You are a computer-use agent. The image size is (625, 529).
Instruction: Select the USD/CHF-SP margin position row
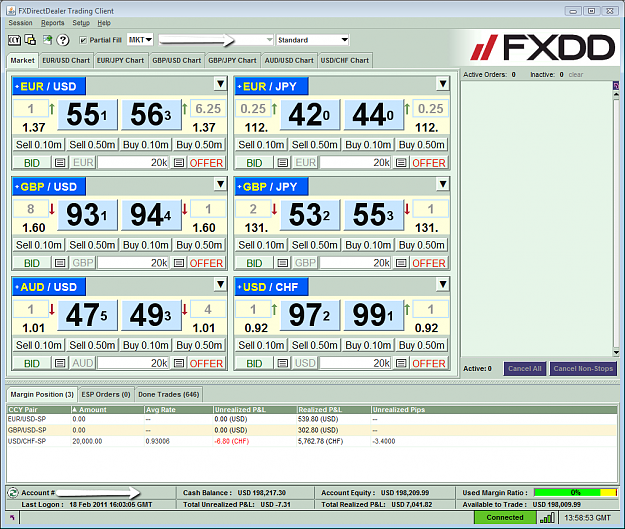(x=312, y=441)
